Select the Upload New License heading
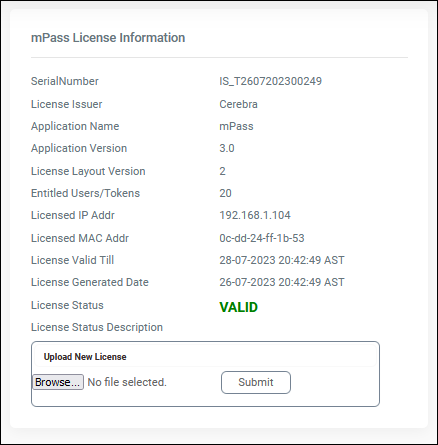The height and width of the screenshot is (445, 438). coord(85,357)
